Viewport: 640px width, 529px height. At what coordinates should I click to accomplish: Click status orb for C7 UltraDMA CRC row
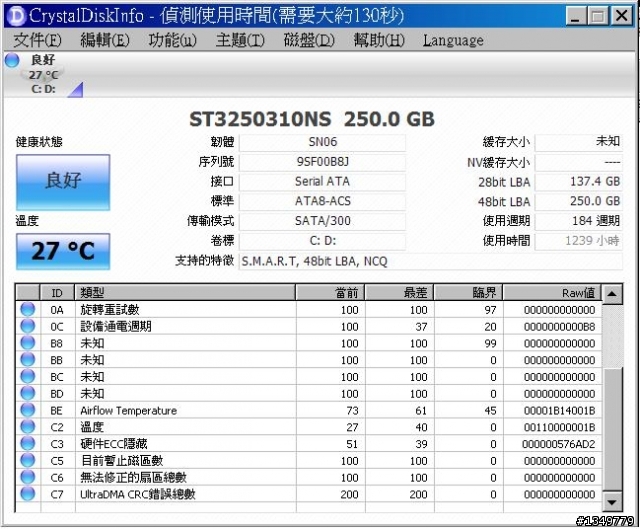(x=28, y=493)
